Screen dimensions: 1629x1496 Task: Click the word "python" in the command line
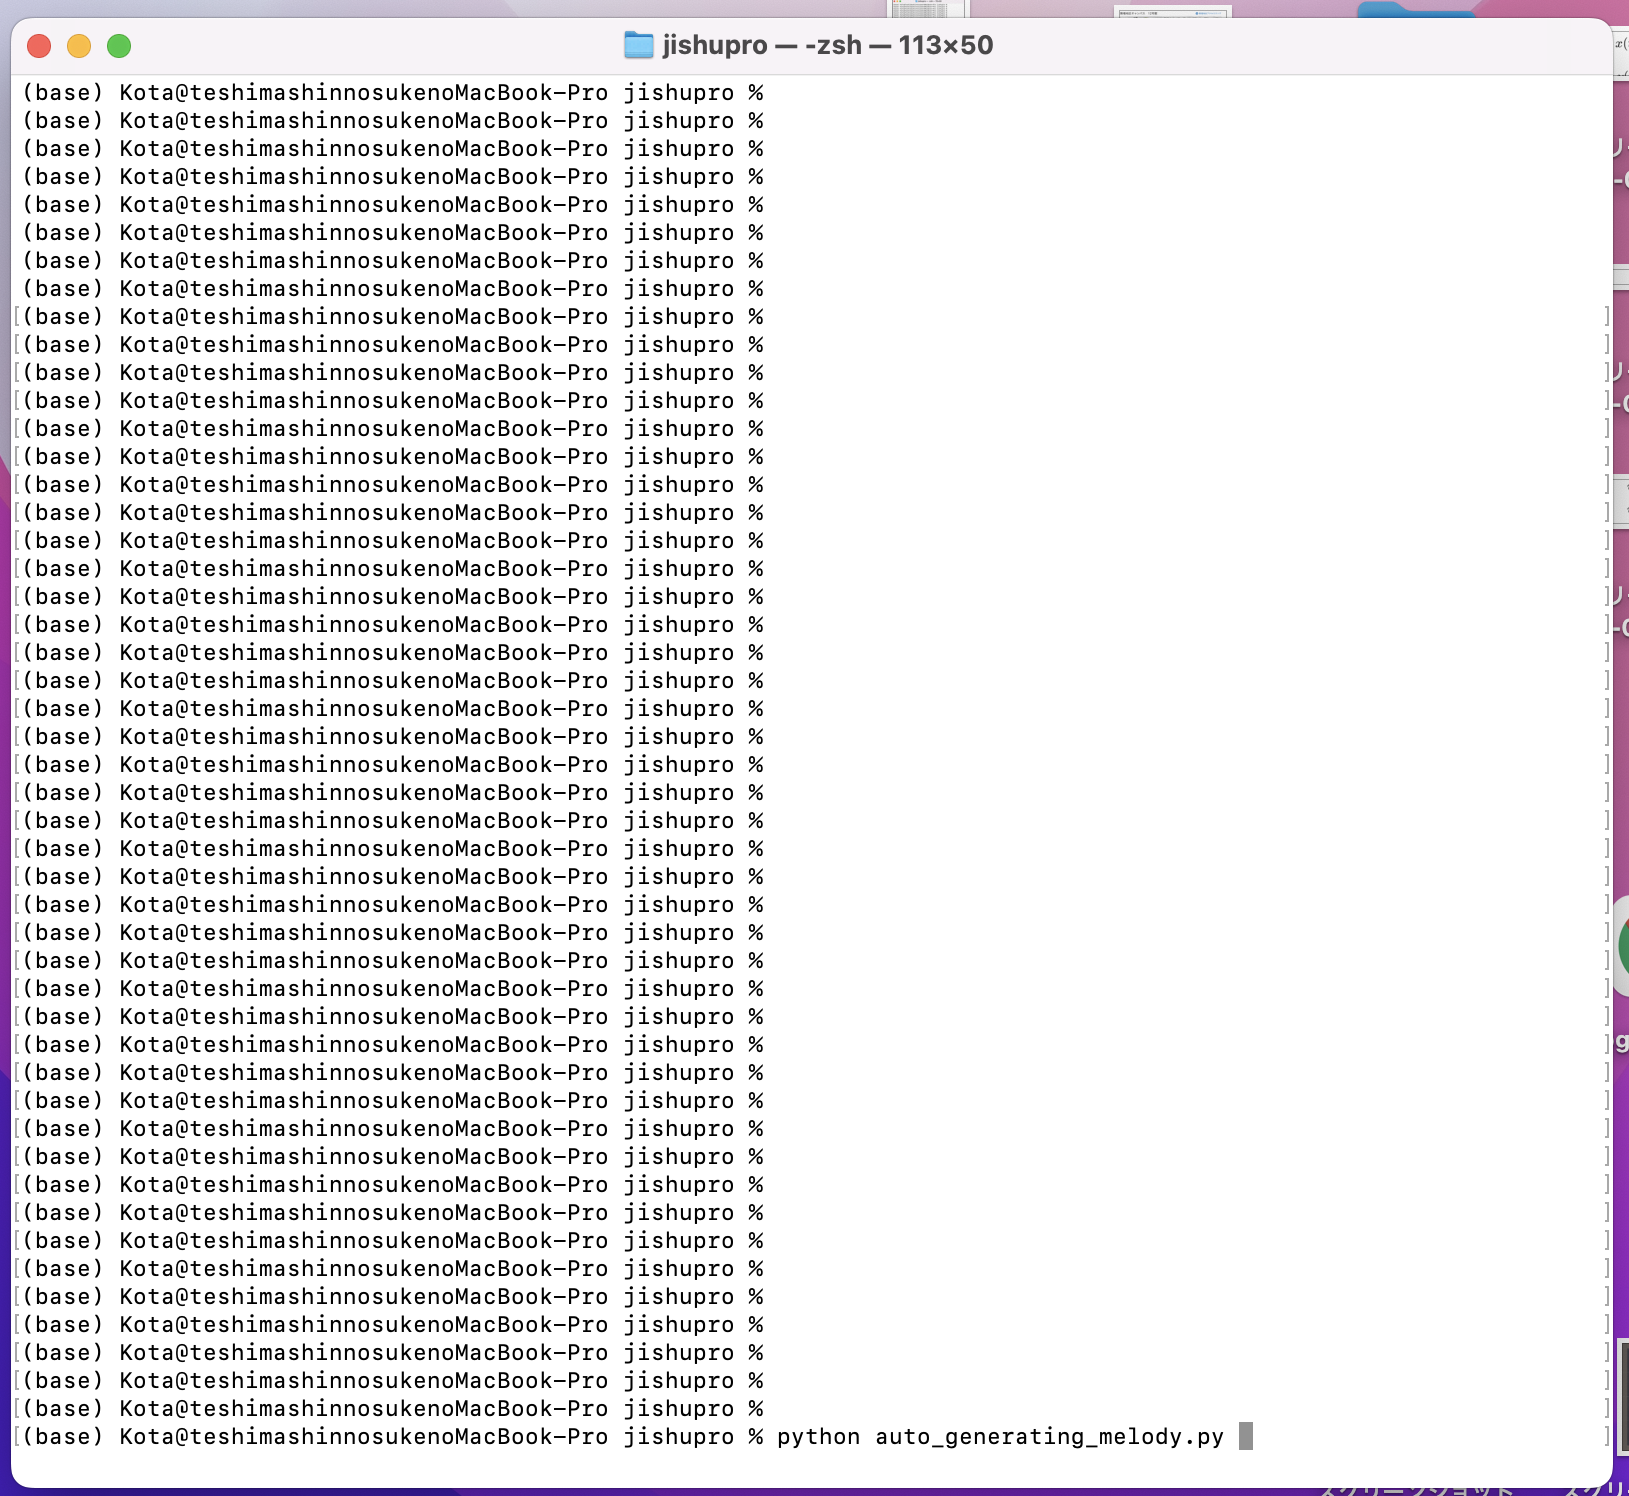coord(818,1437)
